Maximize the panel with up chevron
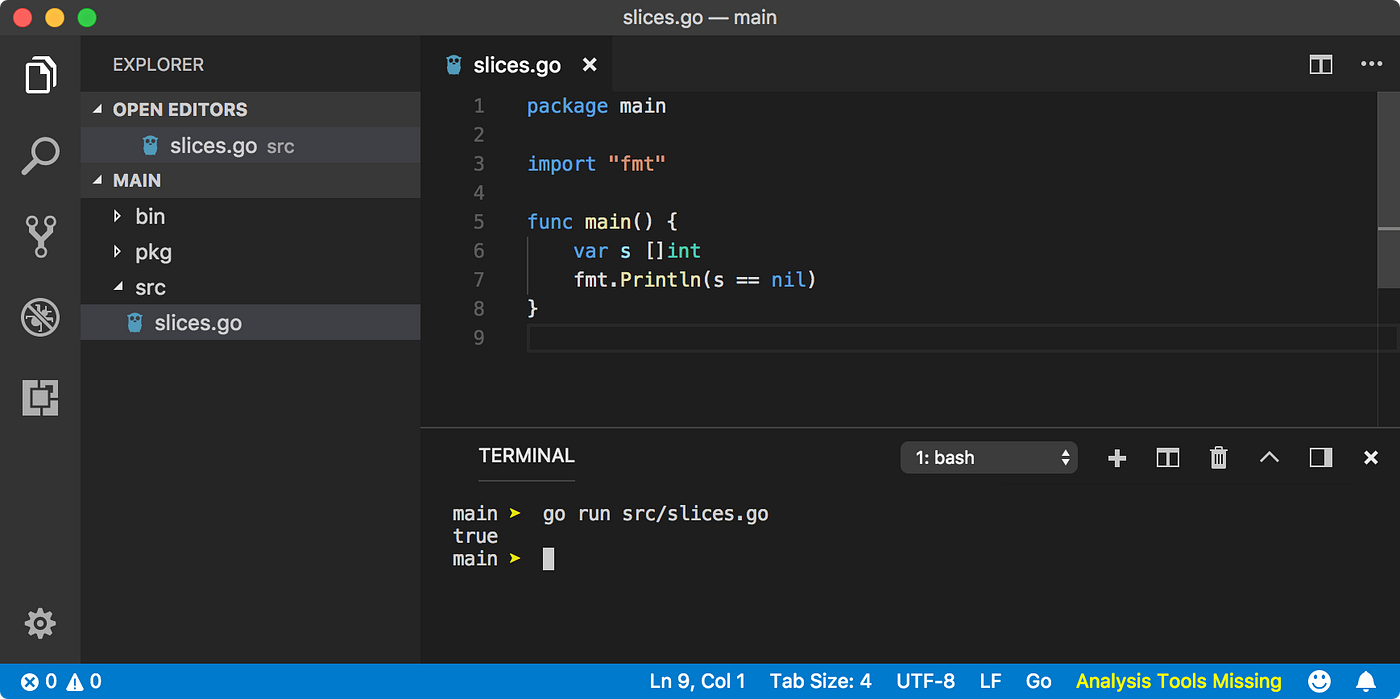Image resolution: width=1400 pixels, height=699 pixels. coord(1269,458)
